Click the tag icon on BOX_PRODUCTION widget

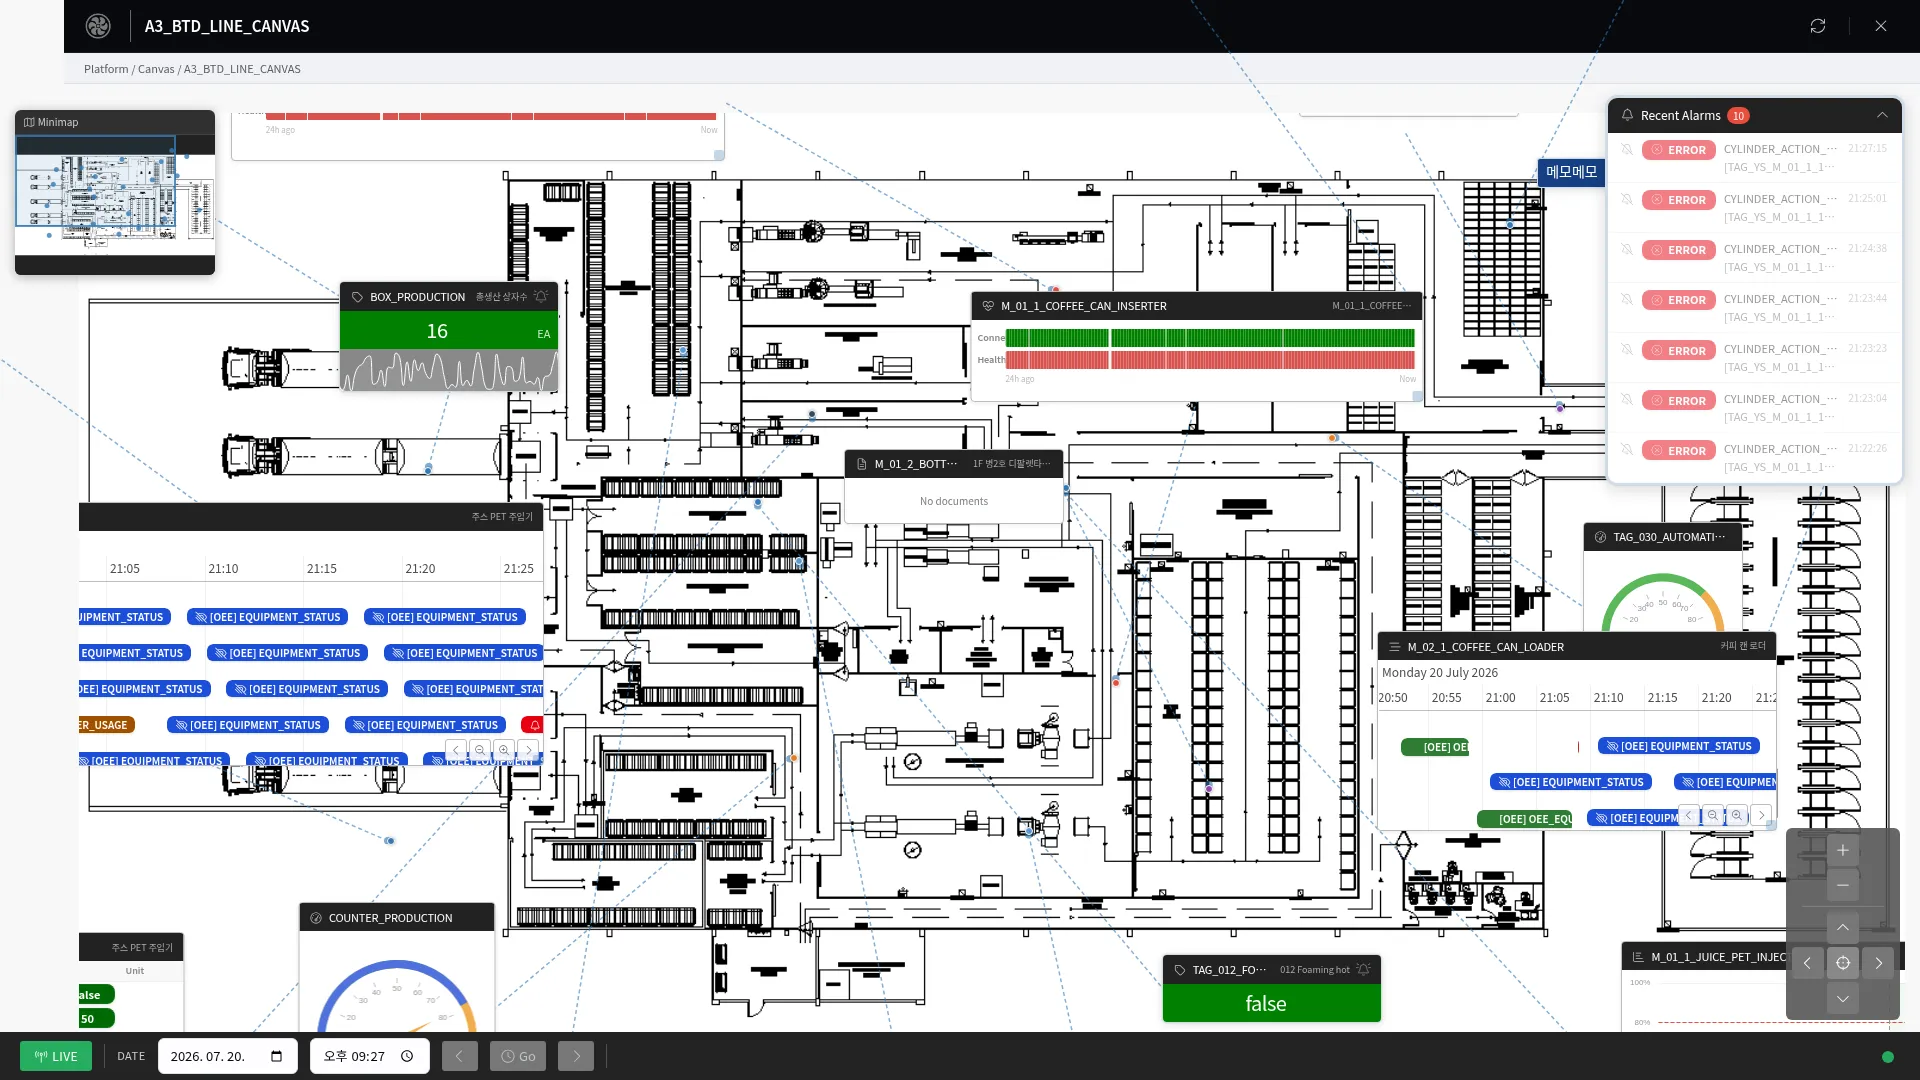tap(357, 297)
